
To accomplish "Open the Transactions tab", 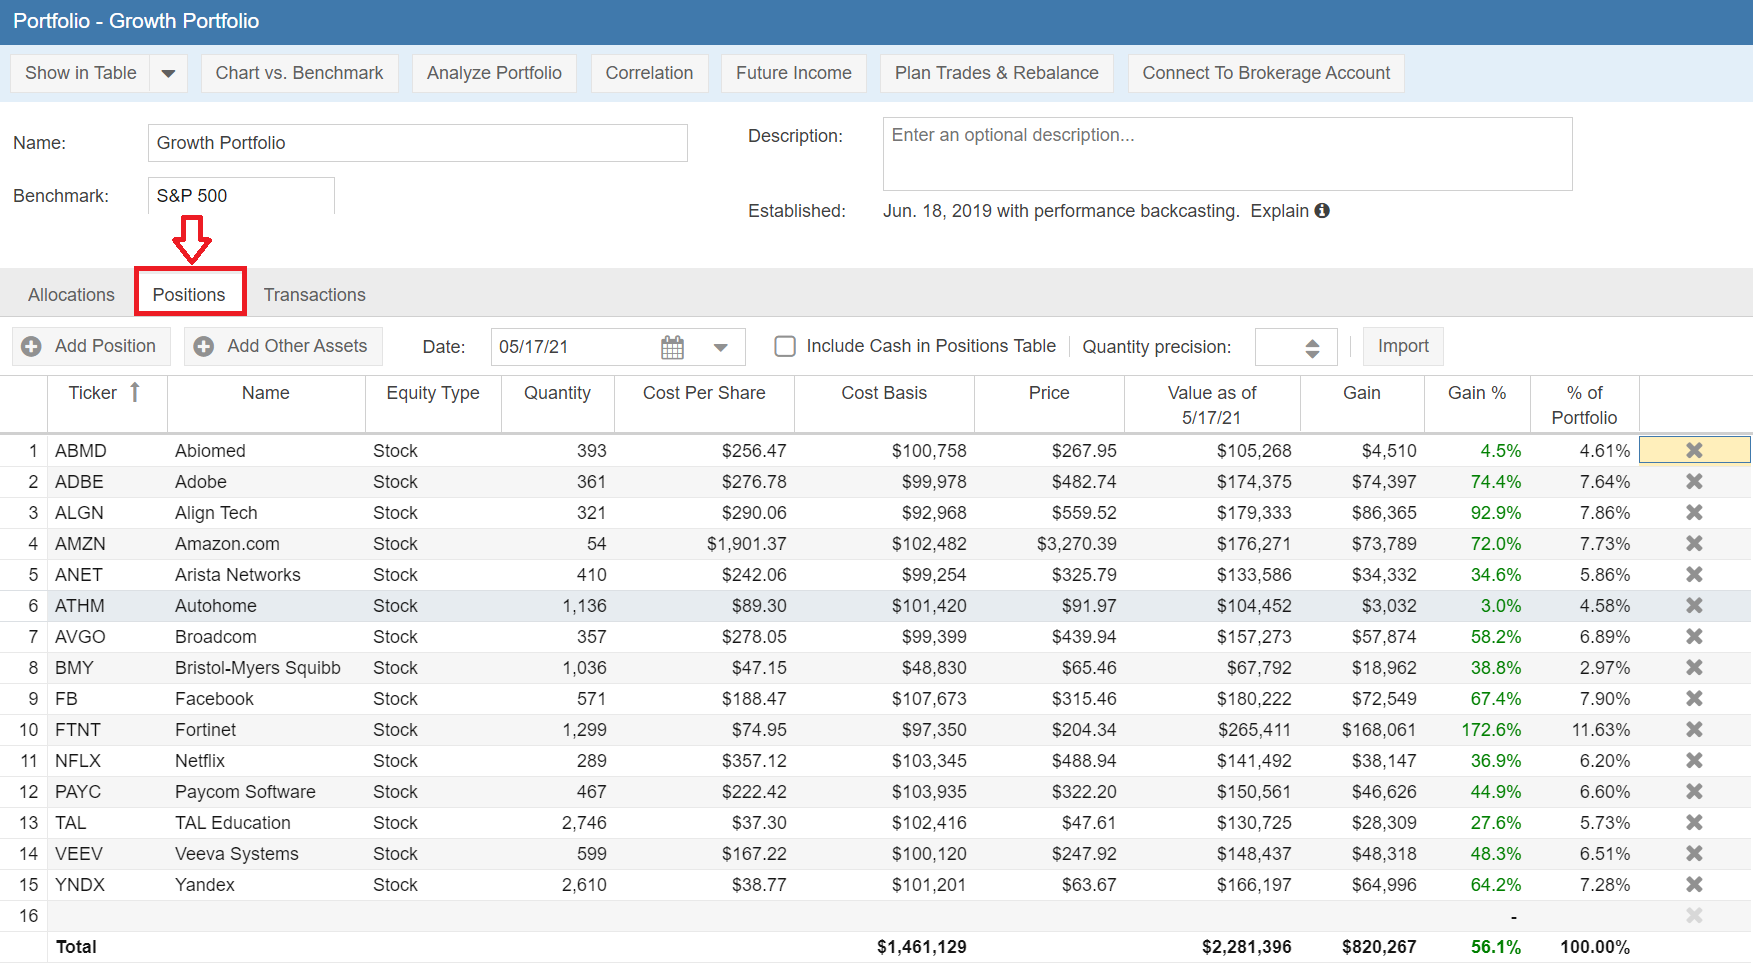I will click(x=314, y=295).
